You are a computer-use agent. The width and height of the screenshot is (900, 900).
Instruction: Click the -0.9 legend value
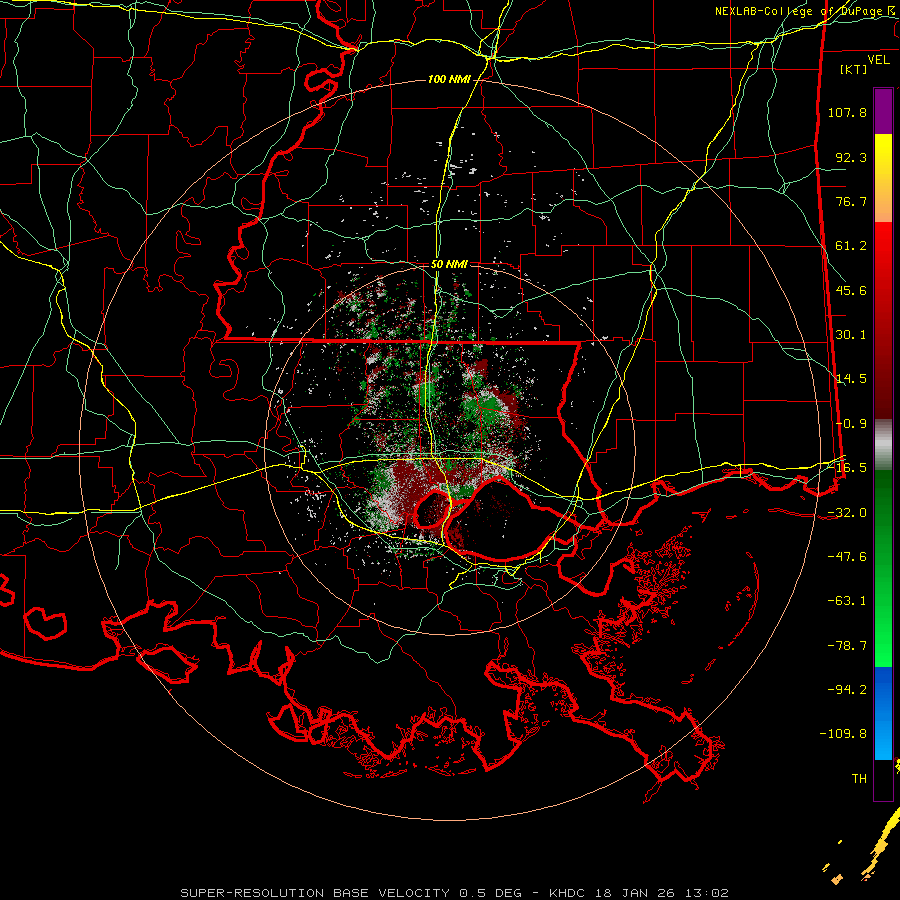(x=851, y=424)
